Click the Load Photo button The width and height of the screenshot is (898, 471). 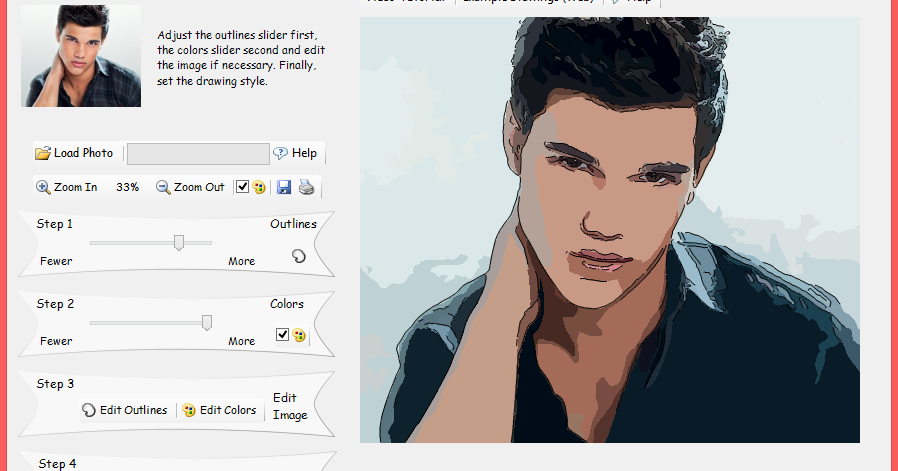[74, 153]
